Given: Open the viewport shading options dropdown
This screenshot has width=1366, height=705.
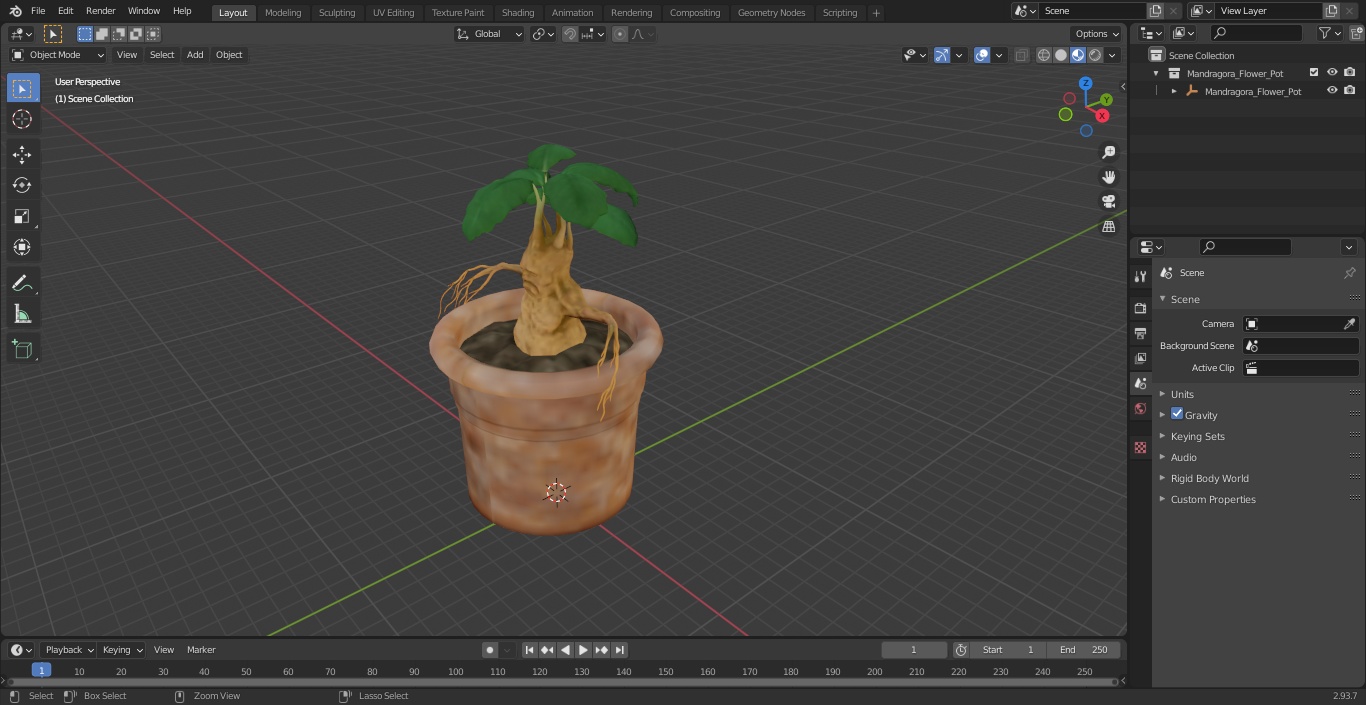Looking at the screenshot, I should pyautogui.click(x=1112, y=55).
